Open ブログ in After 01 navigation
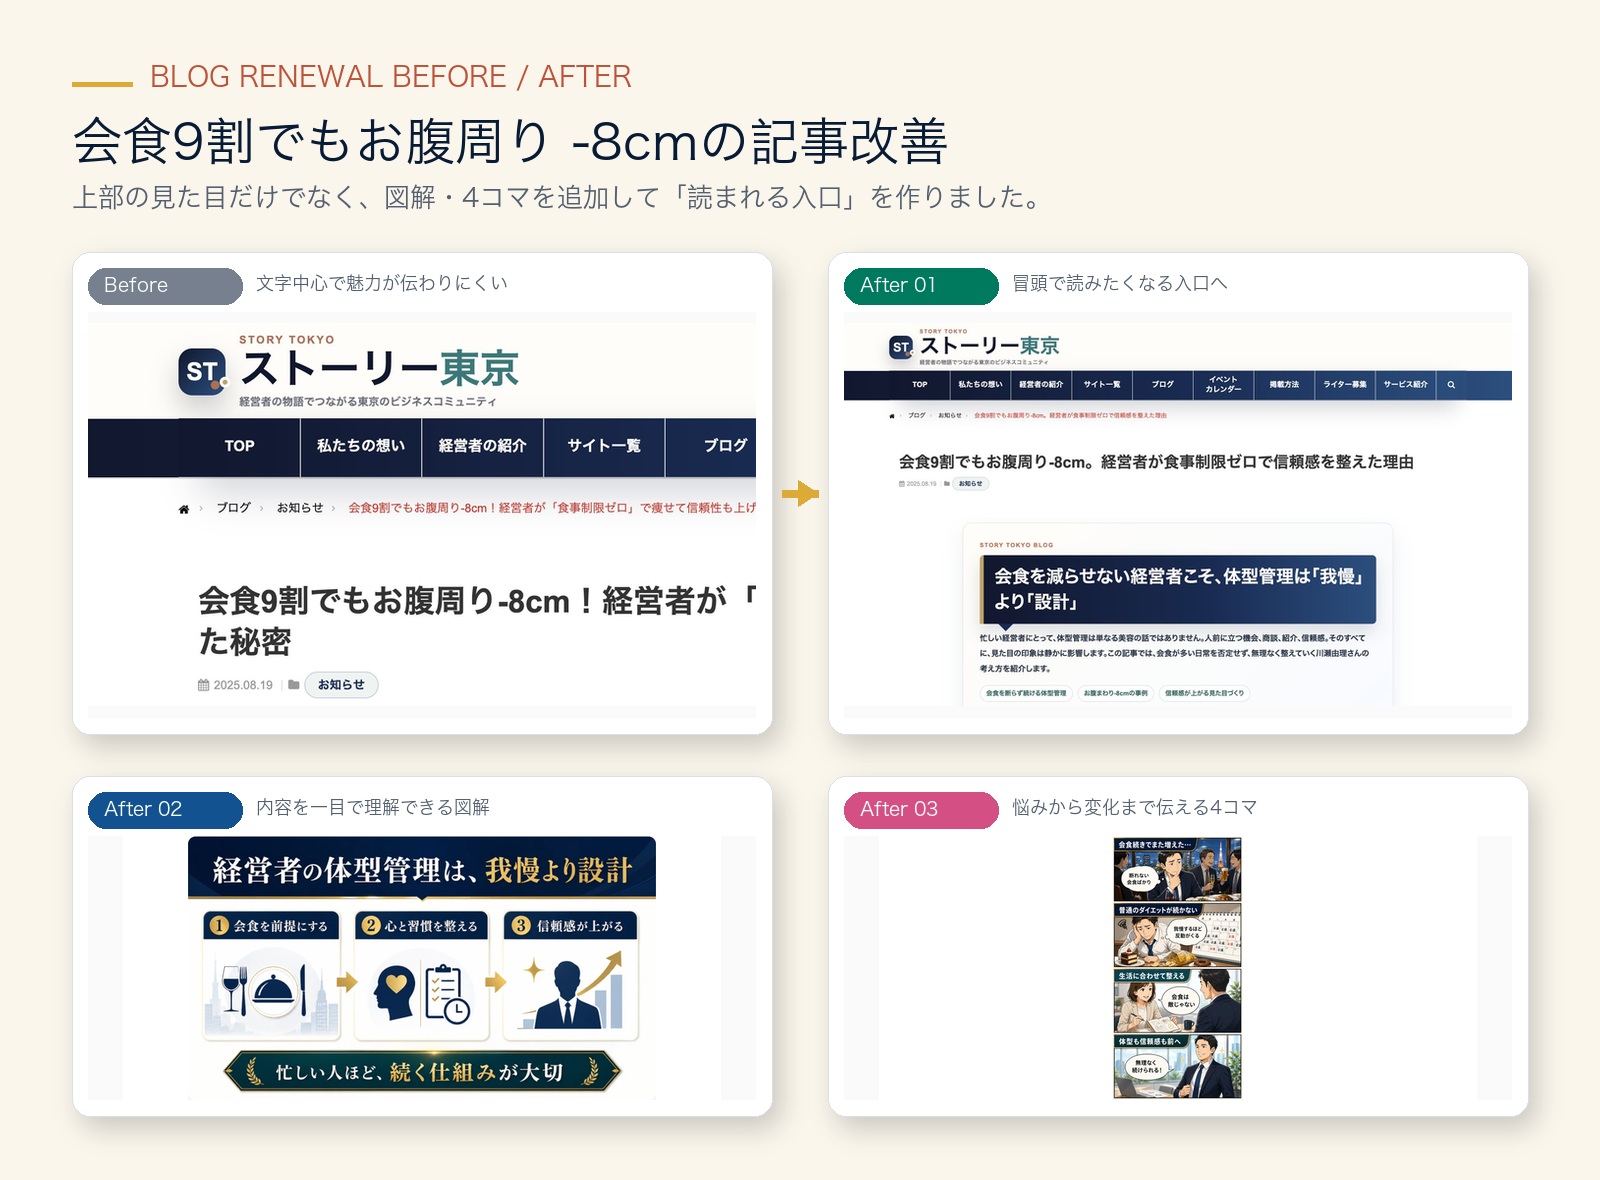The height and width of the screenshot is (1180, 1600). pos(1163,385)
